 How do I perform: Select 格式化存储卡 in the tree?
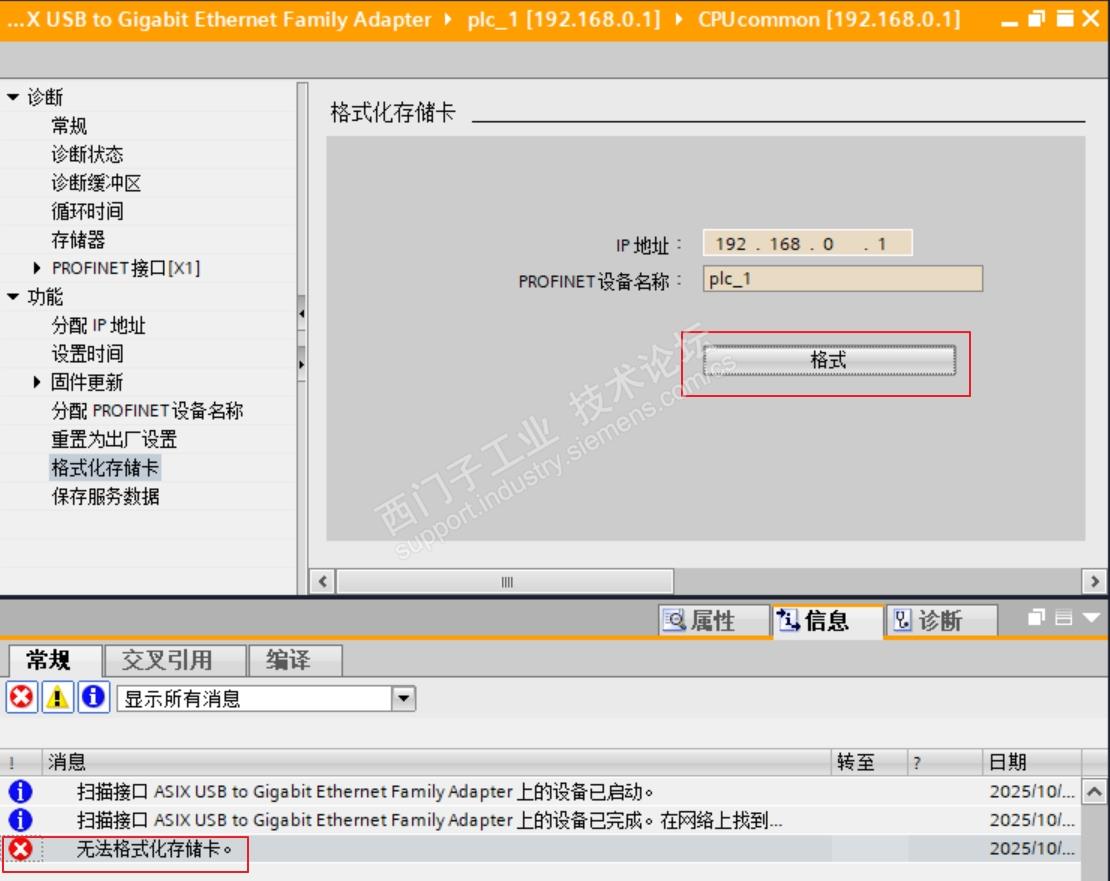coord(105,468)
